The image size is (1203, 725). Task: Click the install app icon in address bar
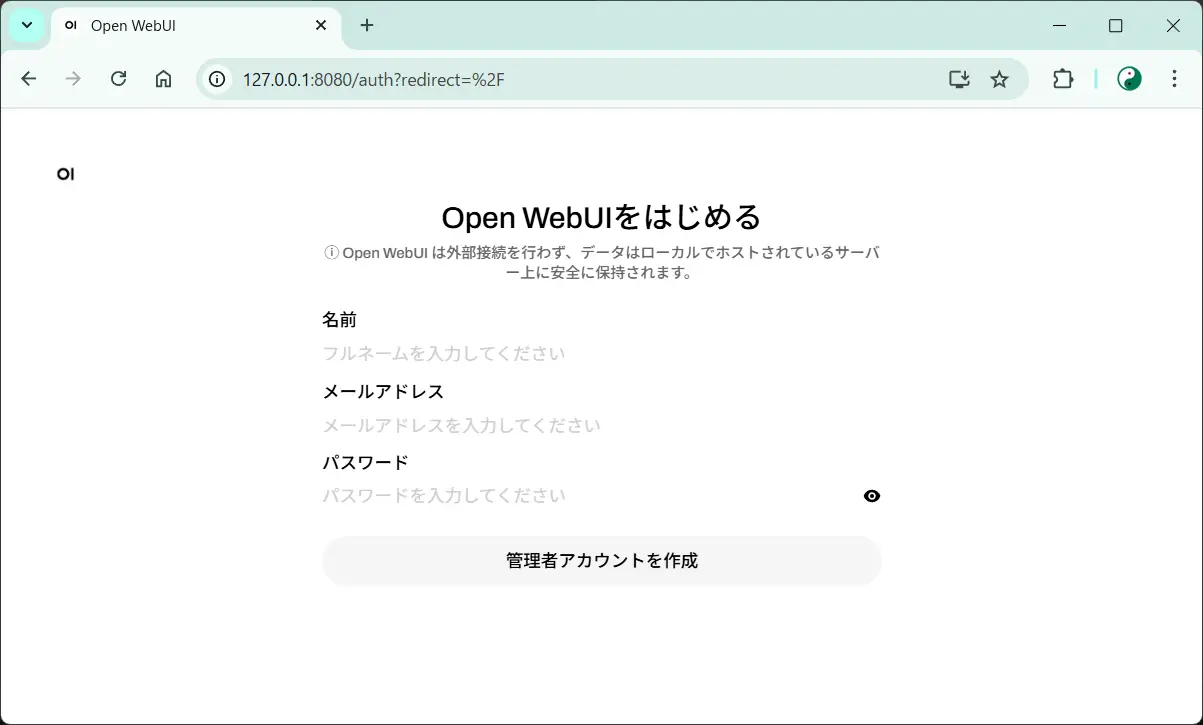[x=959, y=79]
